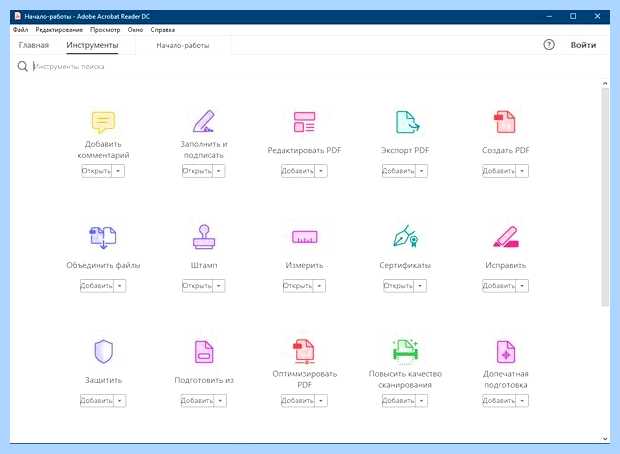Click the Войти sign-in button
The image size is (620, 454).
583,45
